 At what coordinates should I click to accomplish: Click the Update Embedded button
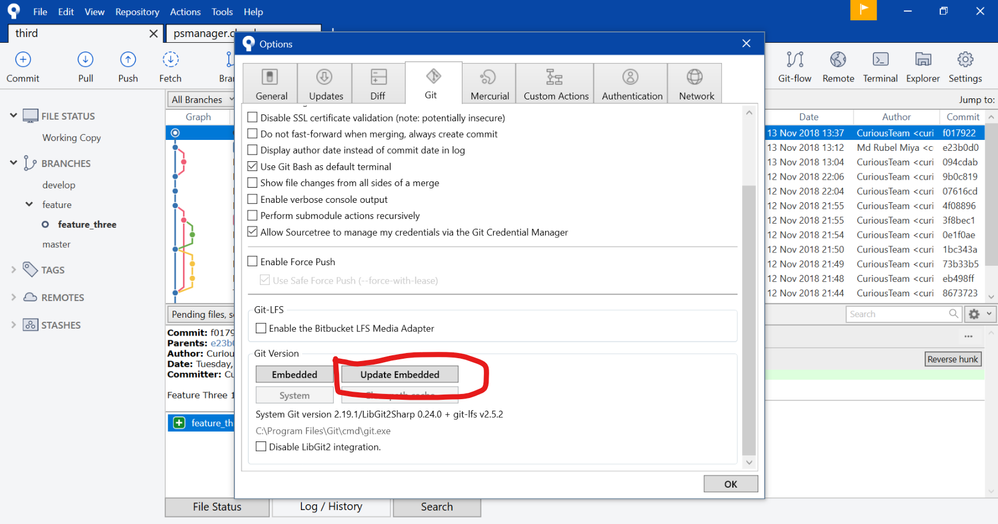pos(400,374)
